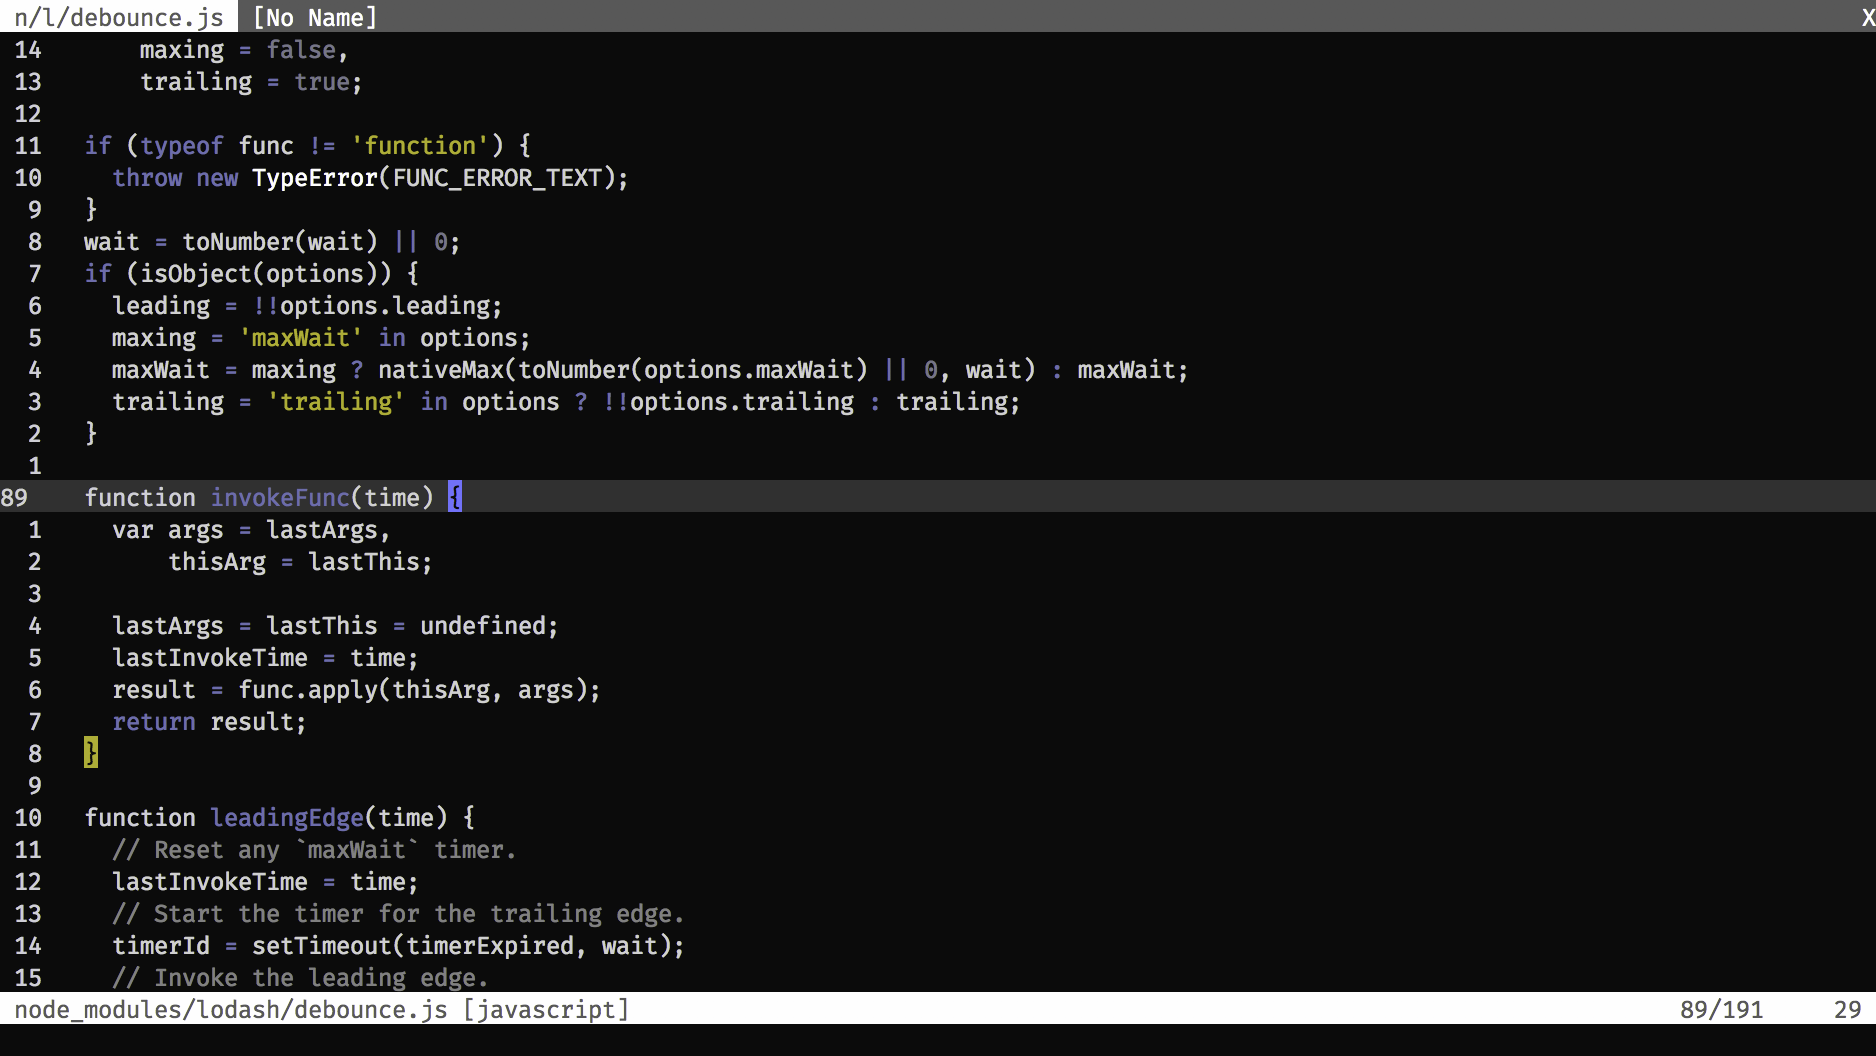Click comment 'Start the timer for the trailing edge.'
Image resolution: width=1876 pixels, height=1056 pixels.
(x=399, y=913)
